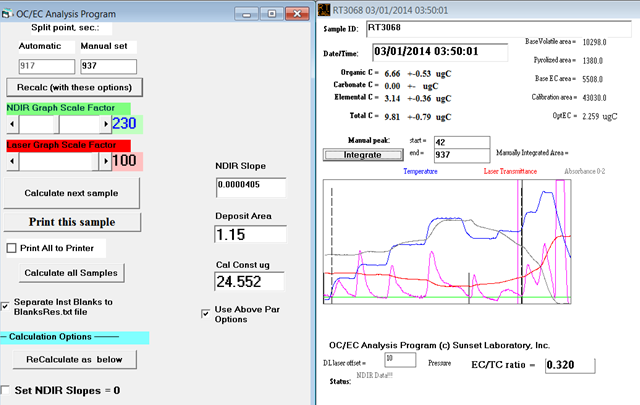Click the Automatic split point field 917
Image resolution: width=640 pixels, height=405 pixels.
click(47, 66)
